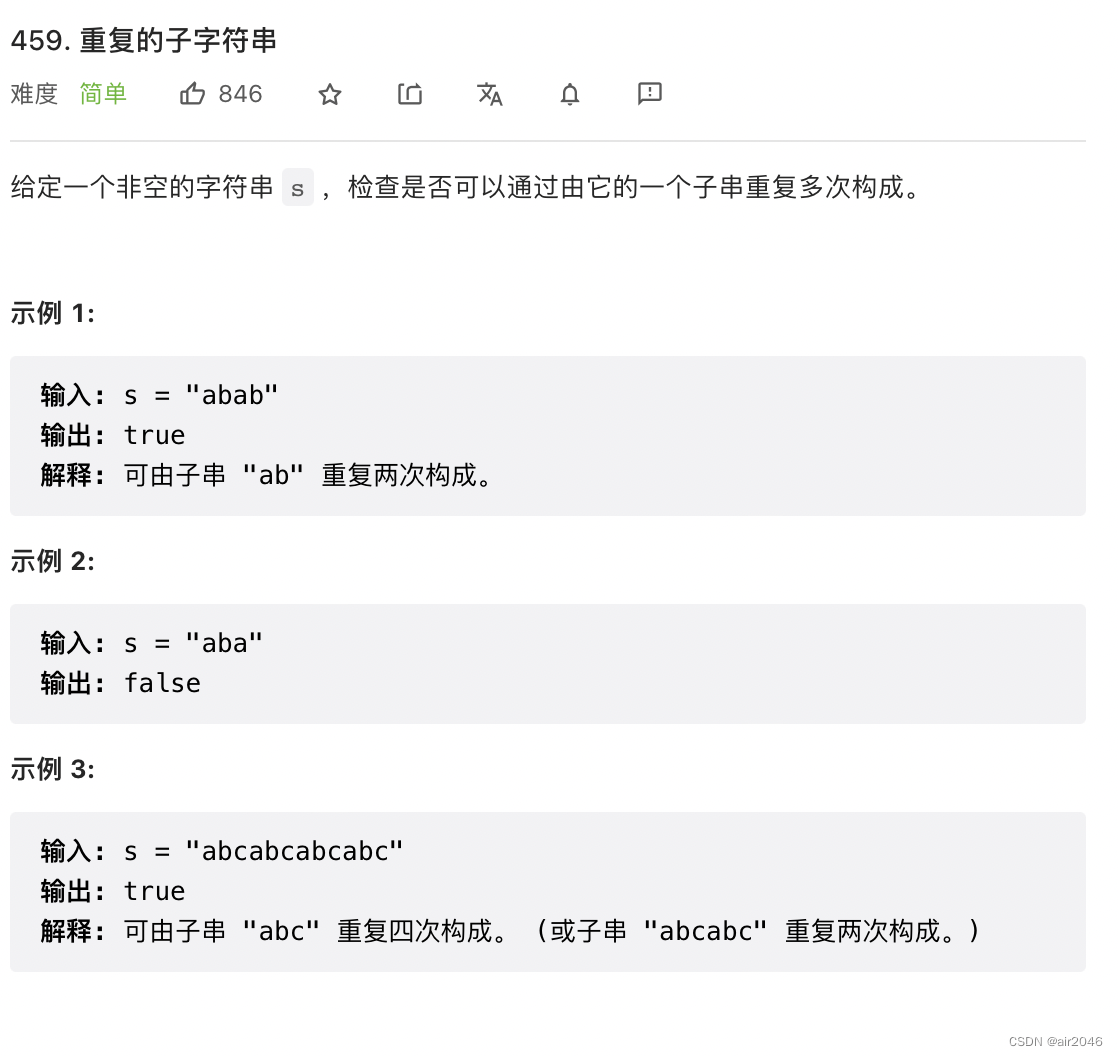Open the share options icon
The image size is (1118, 1056).
pos(409,93)
